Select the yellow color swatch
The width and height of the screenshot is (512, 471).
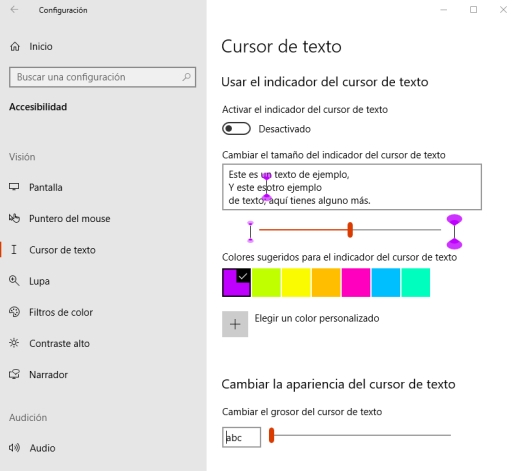coord(296,282)
